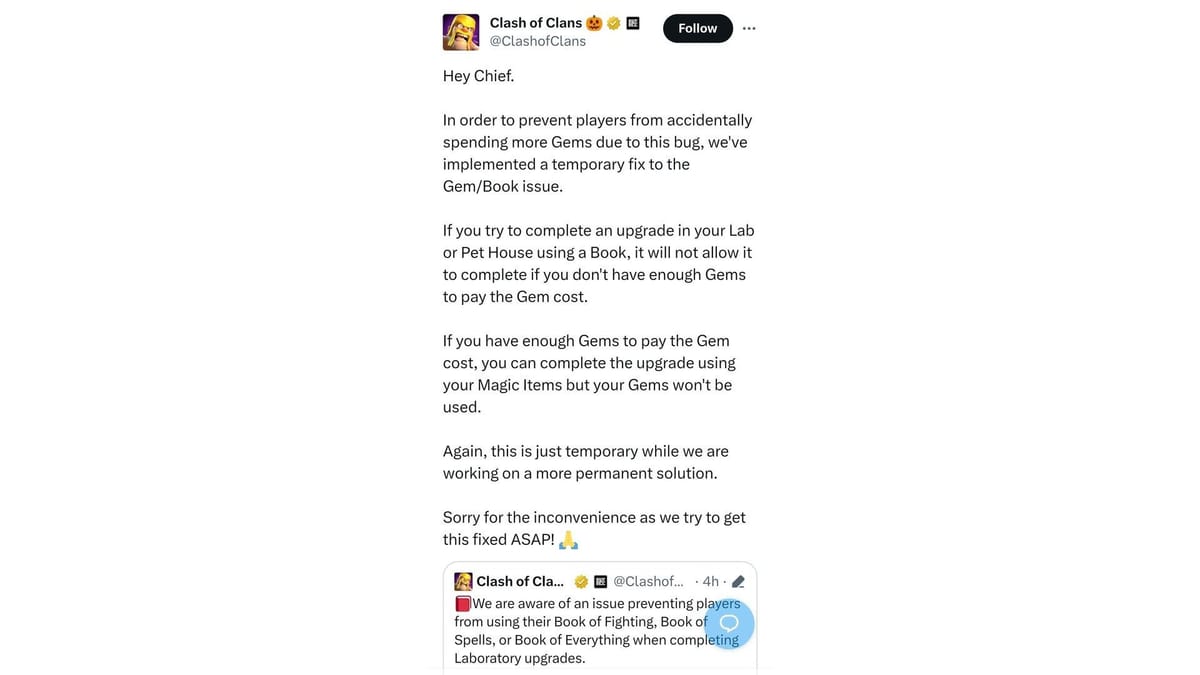Image resolution: width=1200 pixels, height=675 pixels.
Task: Click the praying hands emoji ending the tweet
Action: (x=567, y=539)
